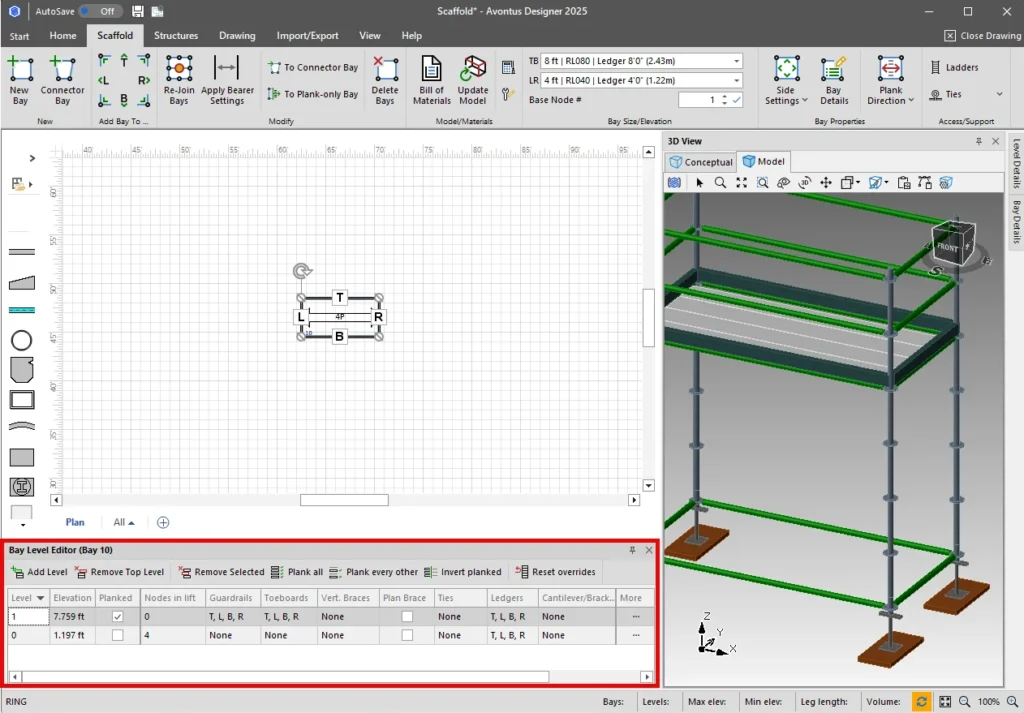
Task: Open Apply Bearer Settings
Action: click(227, 80)
